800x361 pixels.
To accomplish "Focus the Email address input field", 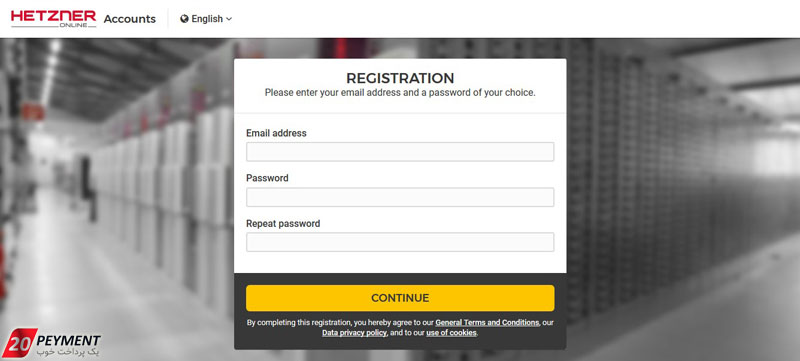I will coord(400,152).
